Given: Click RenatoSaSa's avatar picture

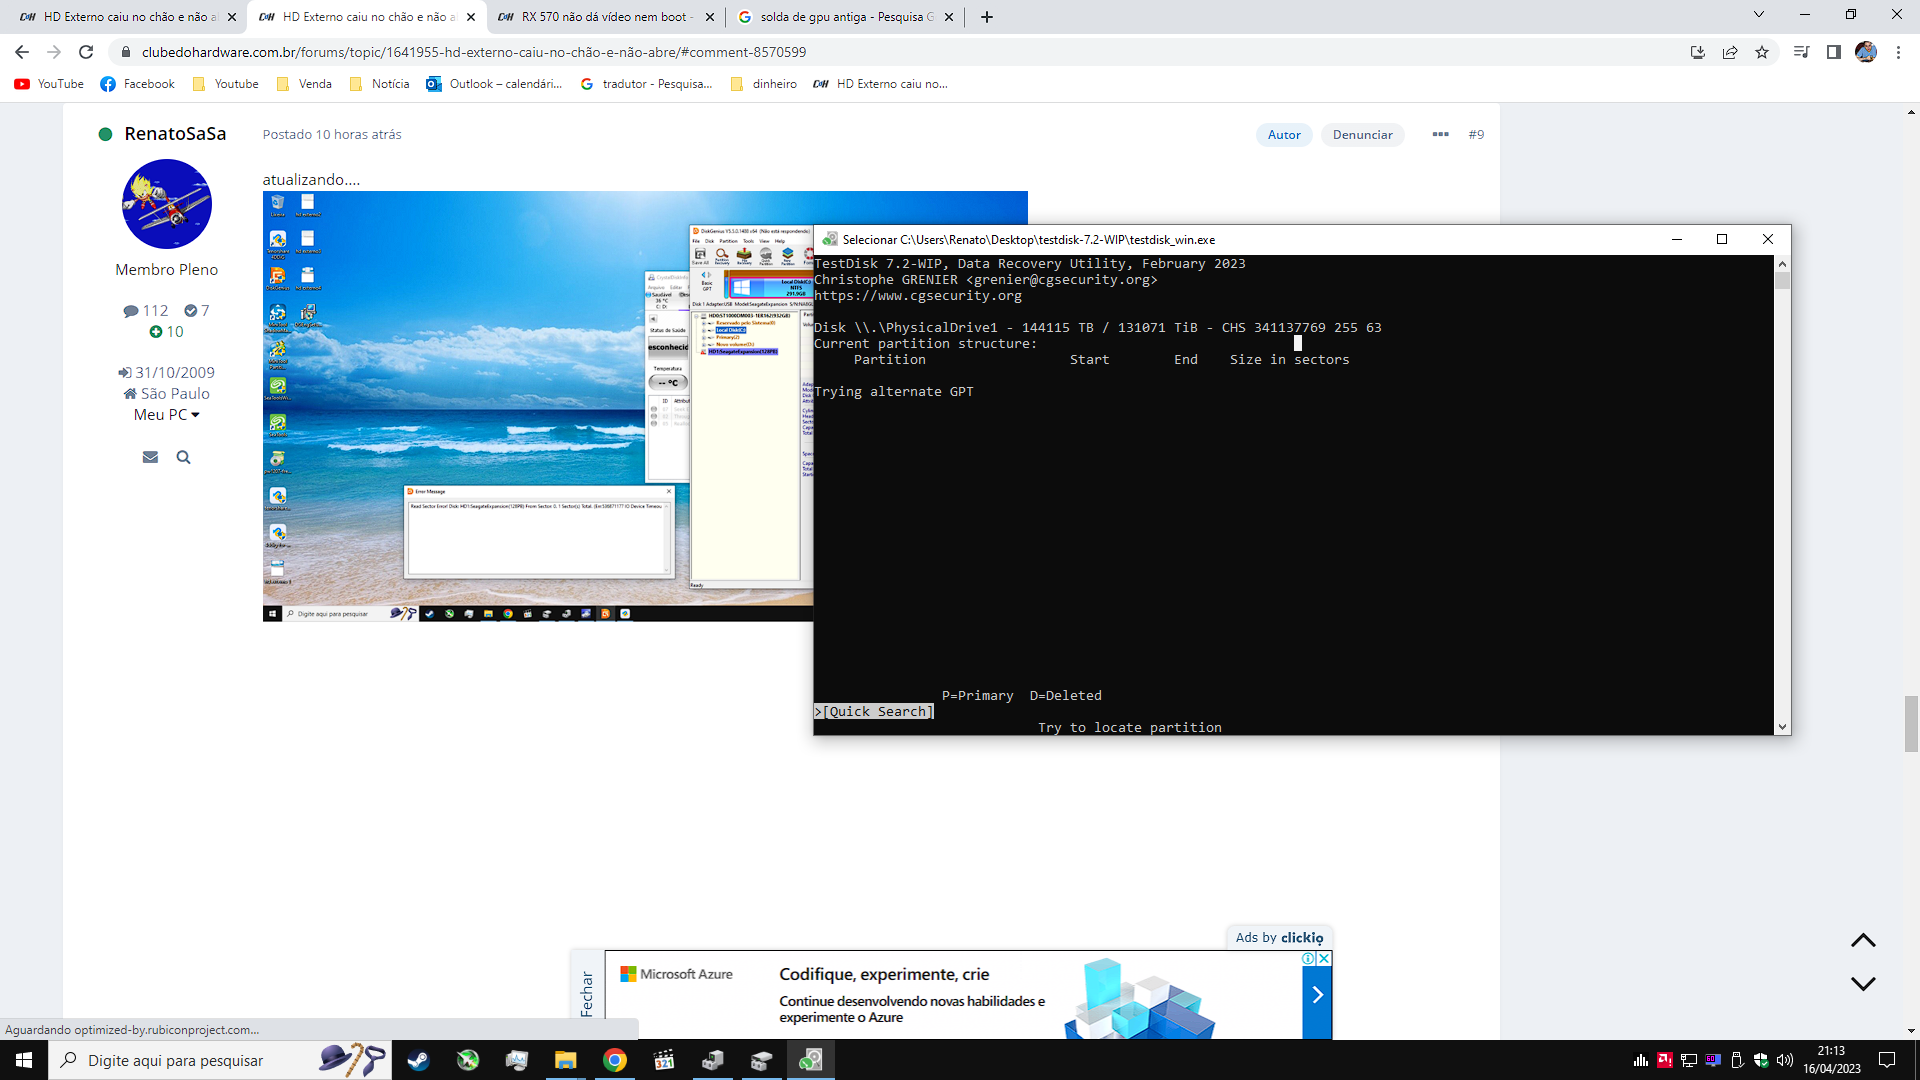Looking at the screenshot, I should pyautogui.click(x=167, y=204).
